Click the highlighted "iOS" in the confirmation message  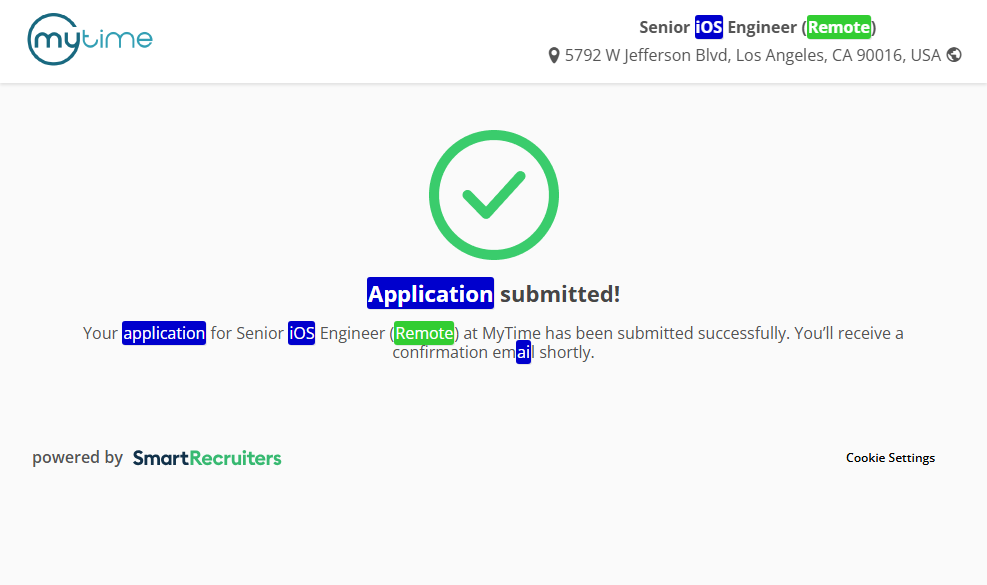[301, 333]
